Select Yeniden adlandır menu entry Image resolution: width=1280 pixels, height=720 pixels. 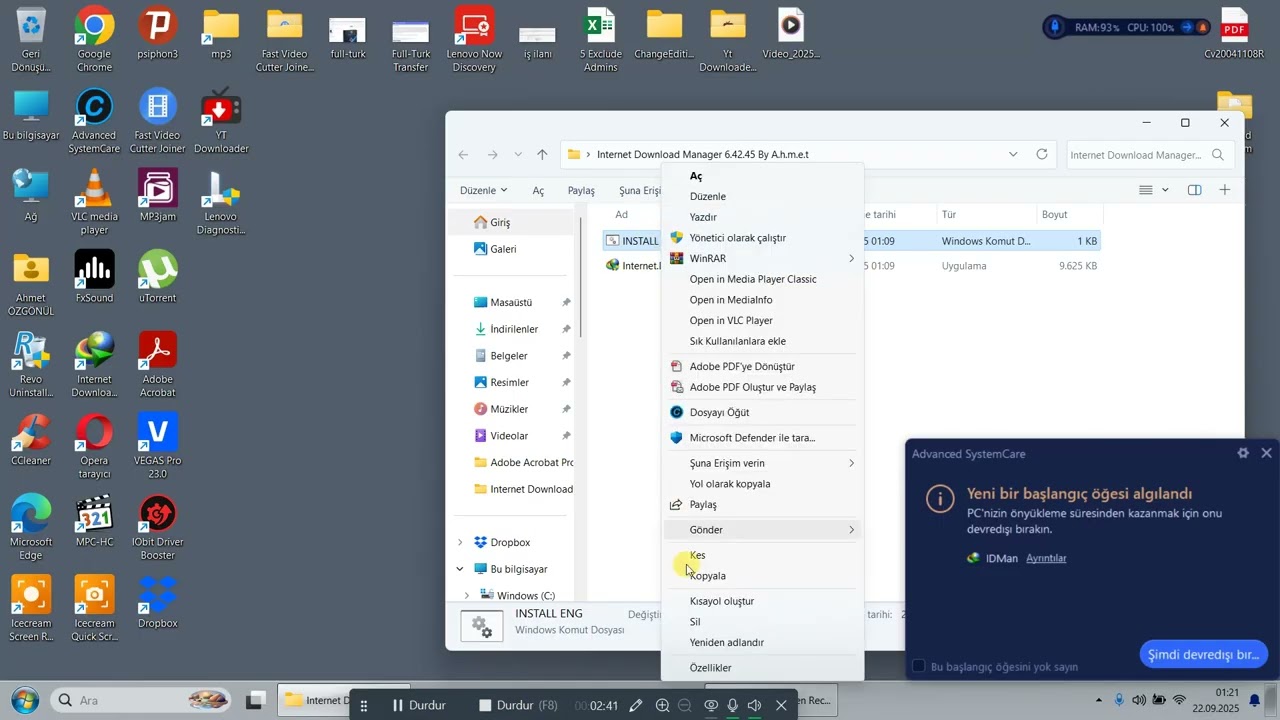tap(763, 643)
